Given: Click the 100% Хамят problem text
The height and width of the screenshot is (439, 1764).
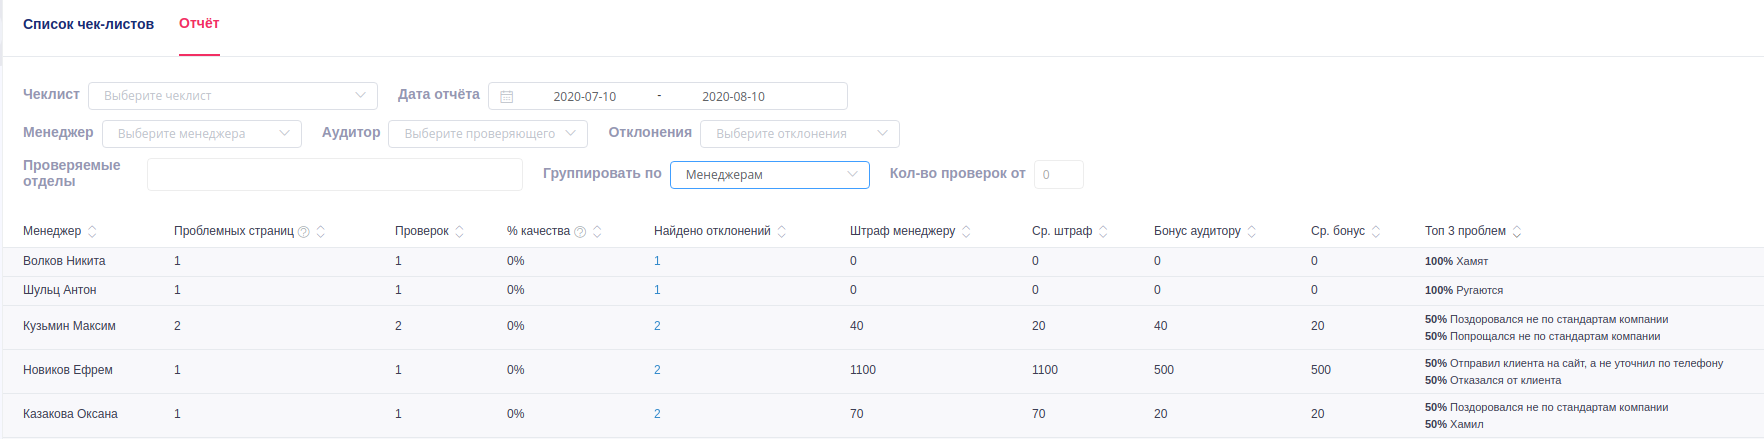Looking at the screenshot, I should (x=1456, y=261).
